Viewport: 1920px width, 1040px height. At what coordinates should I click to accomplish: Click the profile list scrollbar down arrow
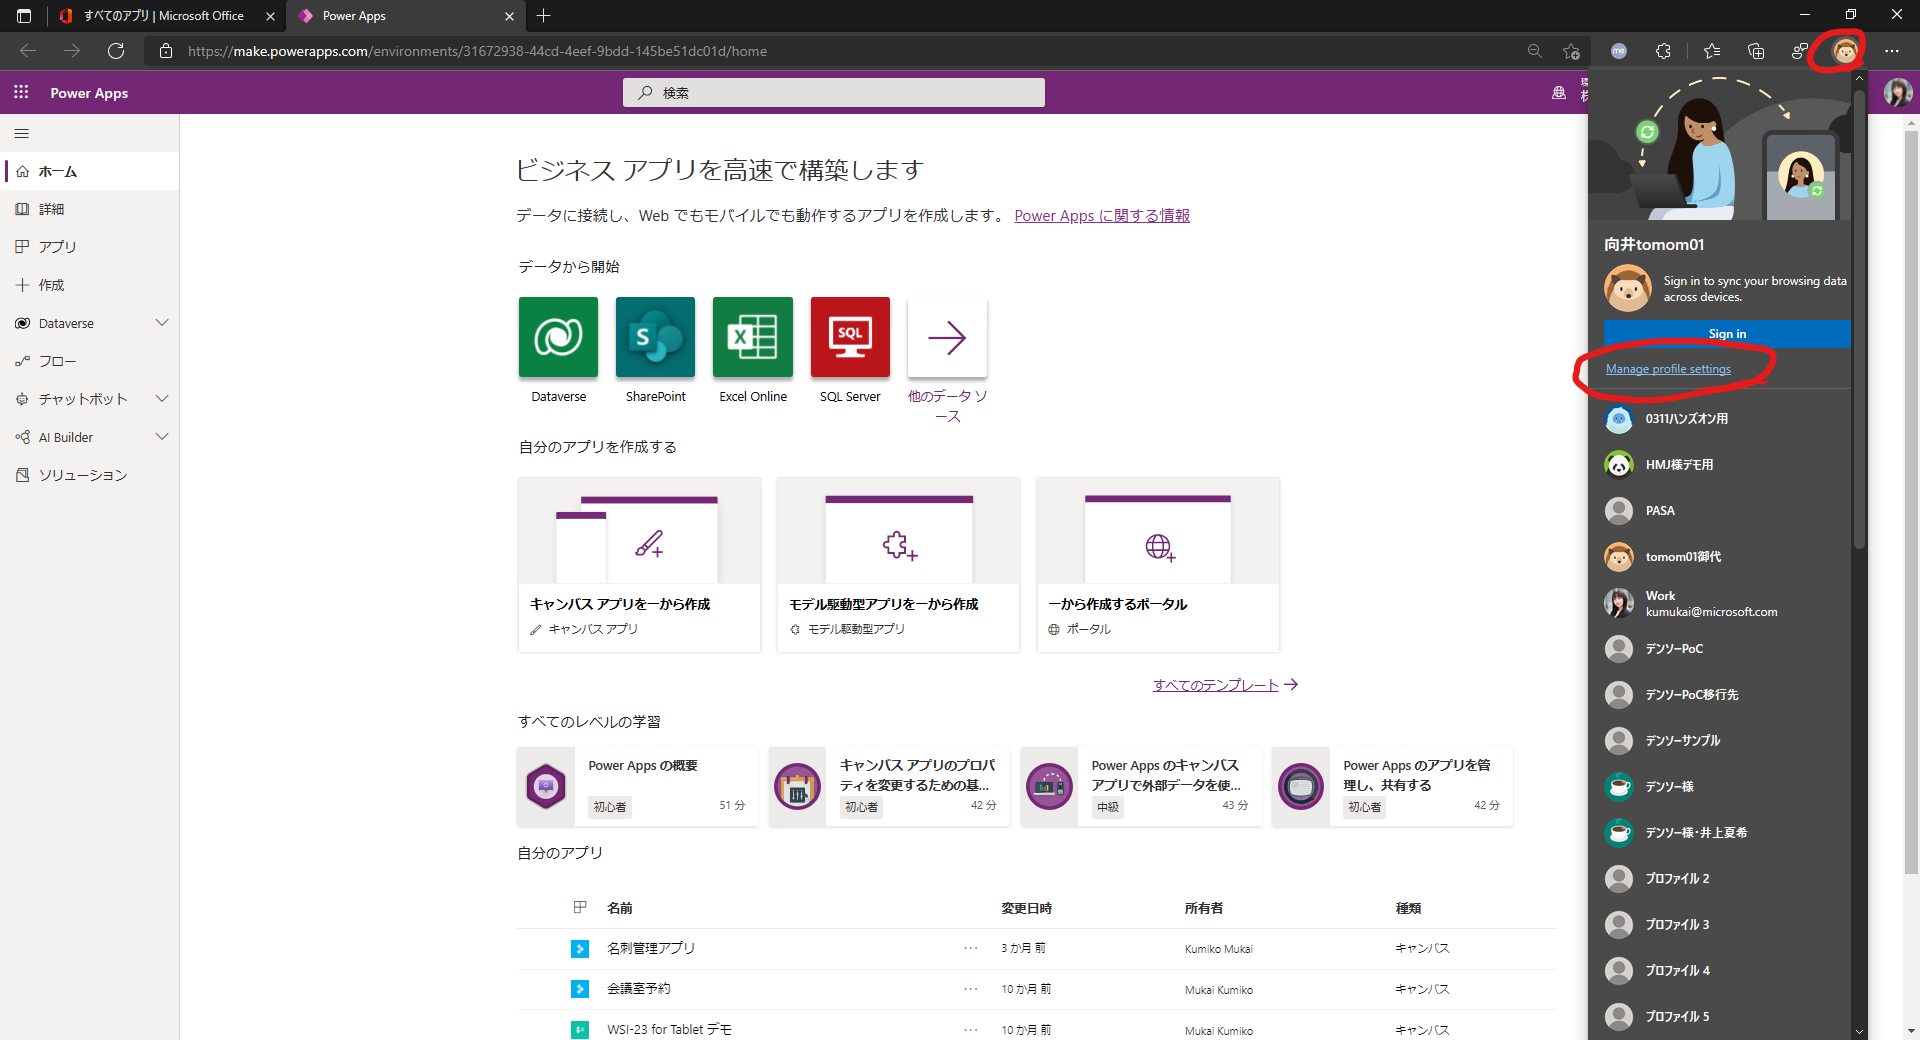tap(1859, 1031)
